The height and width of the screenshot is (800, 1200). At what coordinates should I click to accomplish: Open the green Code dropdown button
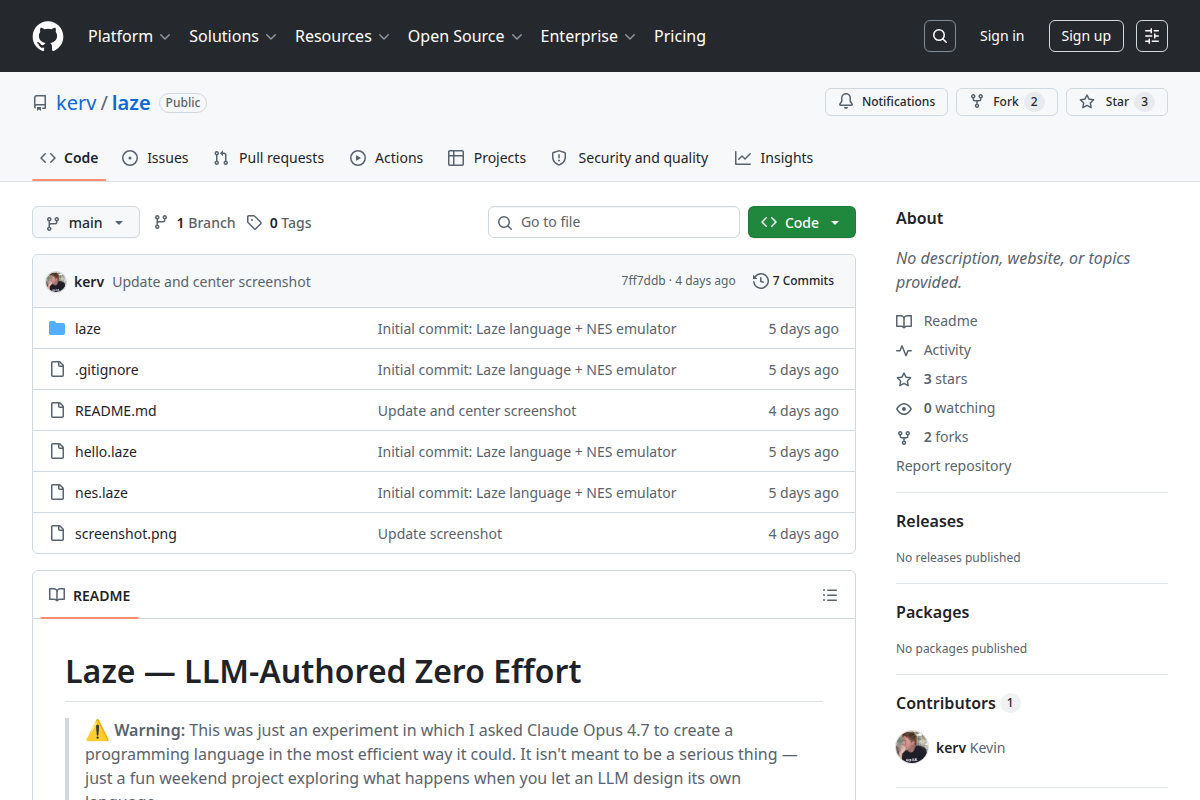point(802,223)
